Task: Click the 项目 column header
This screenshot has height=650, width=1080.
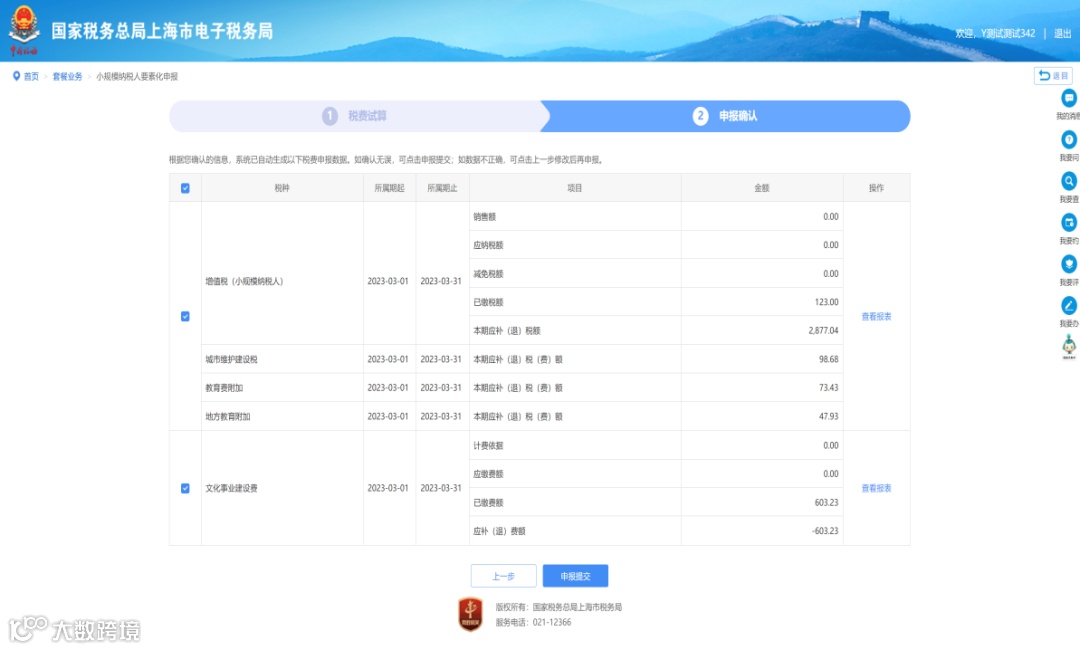Action: pyautogui.click(x=574, y=188)
